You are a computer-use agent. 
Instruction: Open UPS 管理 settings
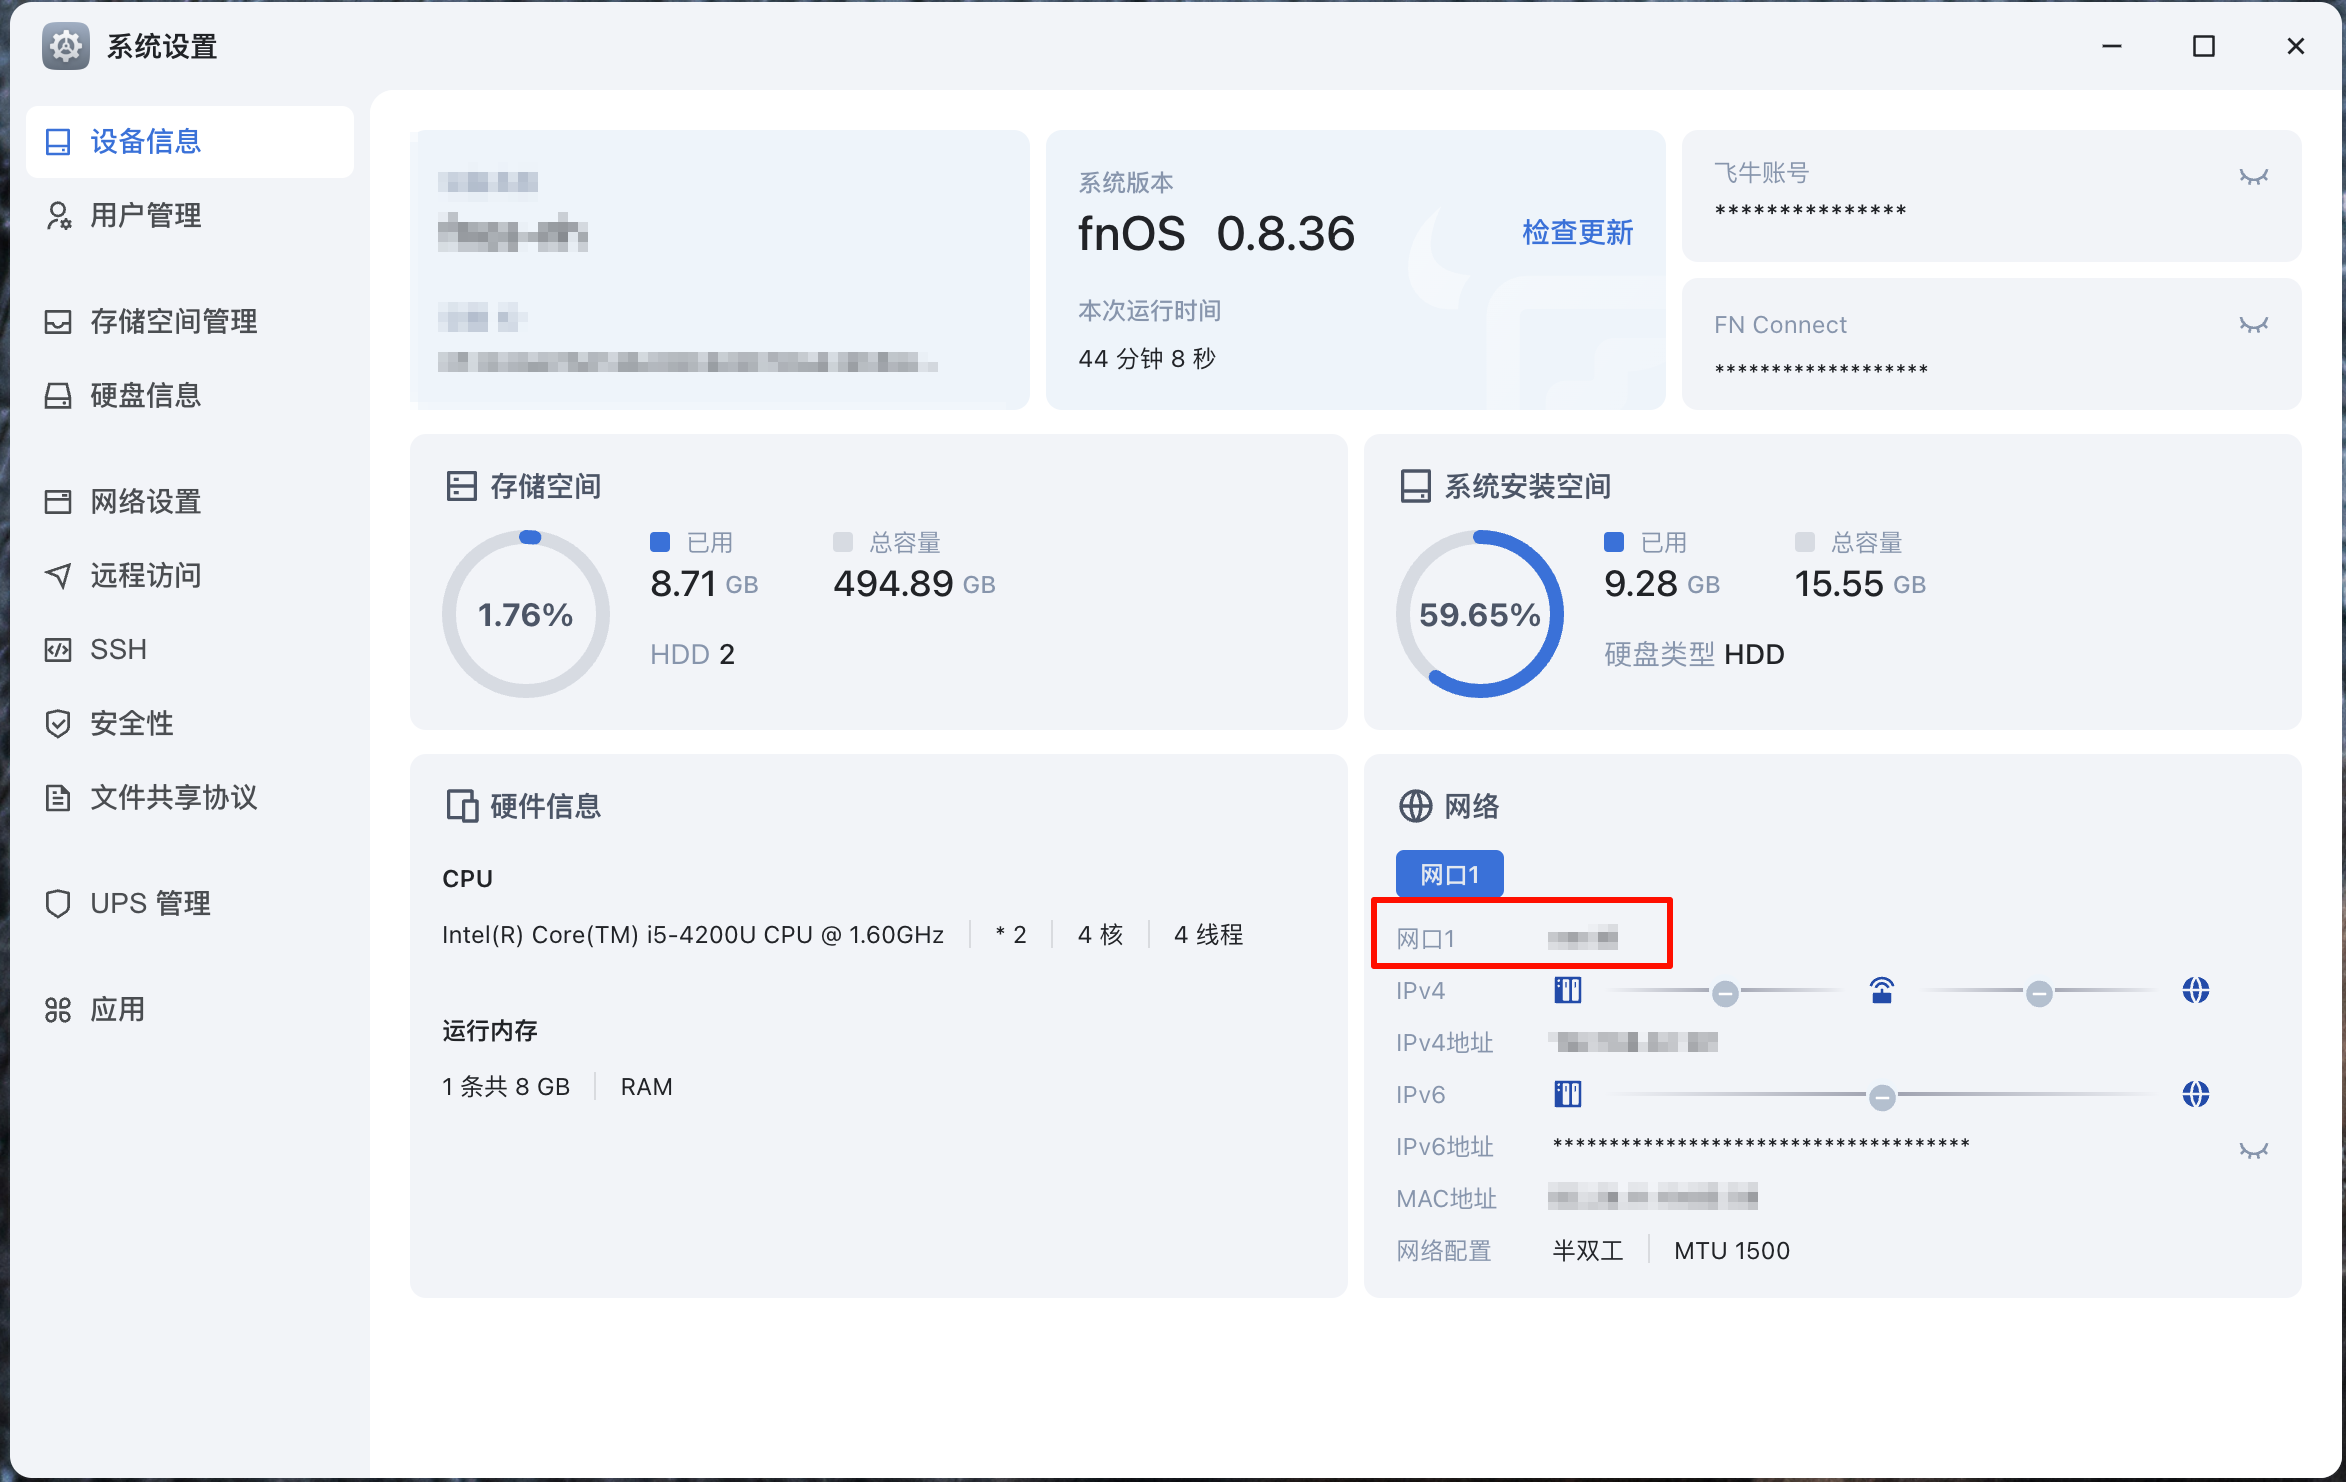(x=150, y=903)
